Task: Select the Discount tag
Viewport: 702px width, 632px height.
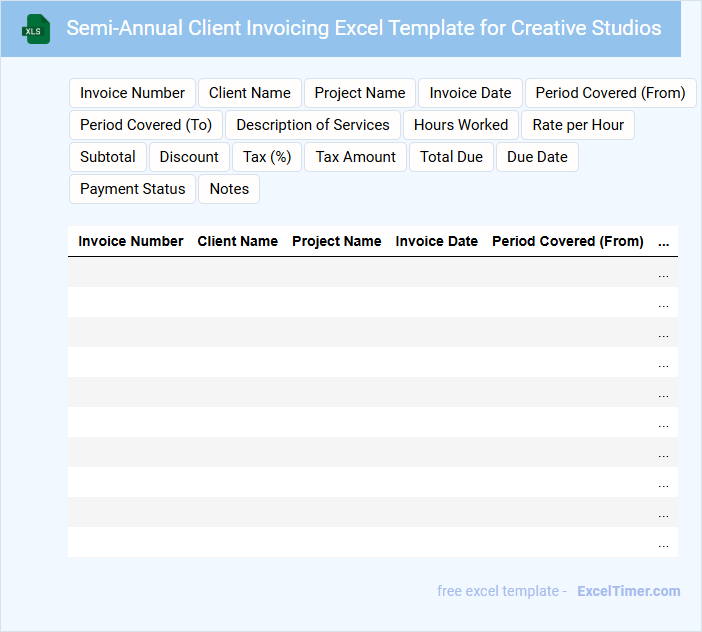Action: tap(189, 157)
